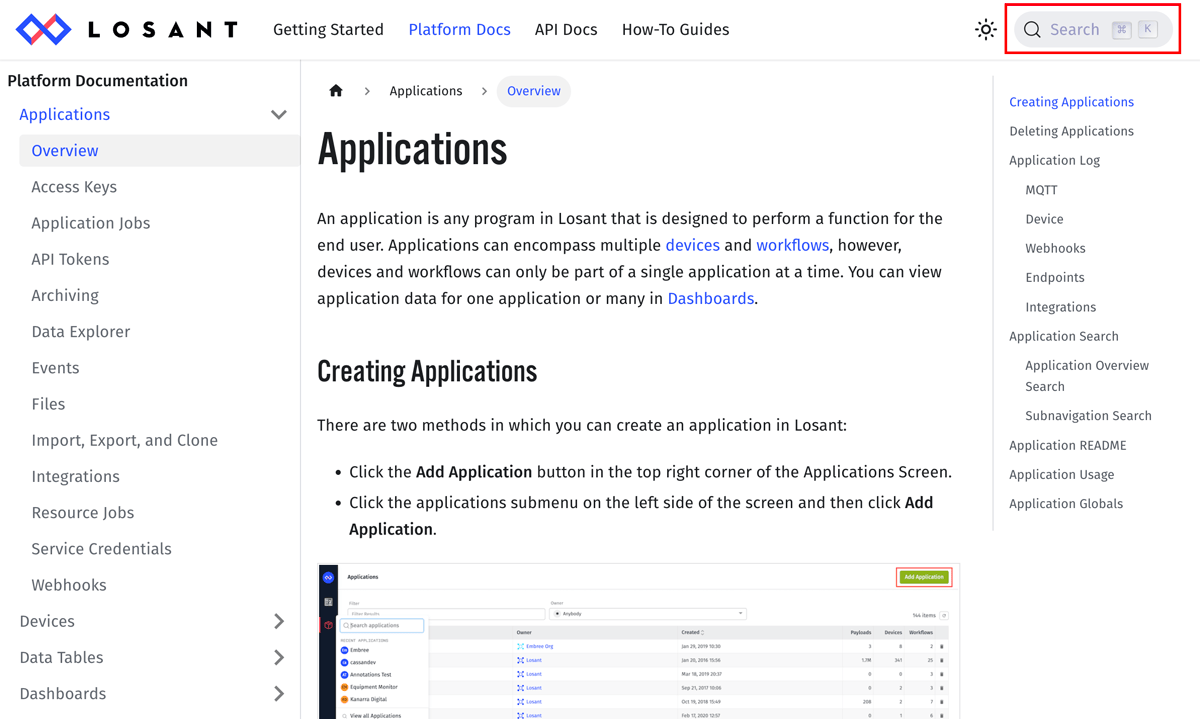Click the Losant logo icon

(x=42, y=29)
